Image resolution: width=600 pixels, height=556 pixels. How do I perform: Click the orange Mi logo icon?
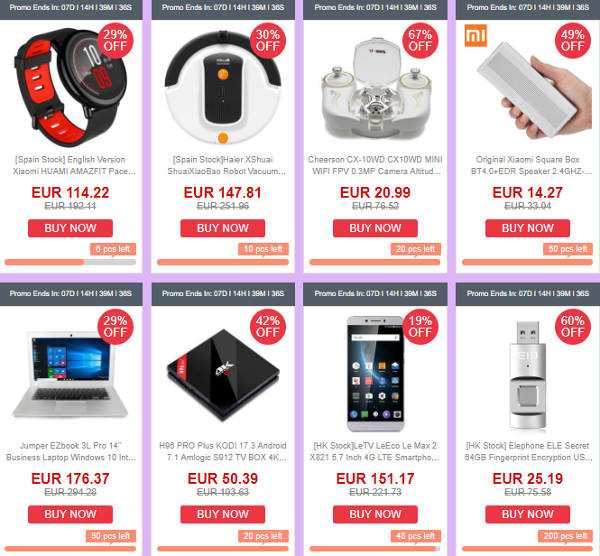tap(476, 36)
